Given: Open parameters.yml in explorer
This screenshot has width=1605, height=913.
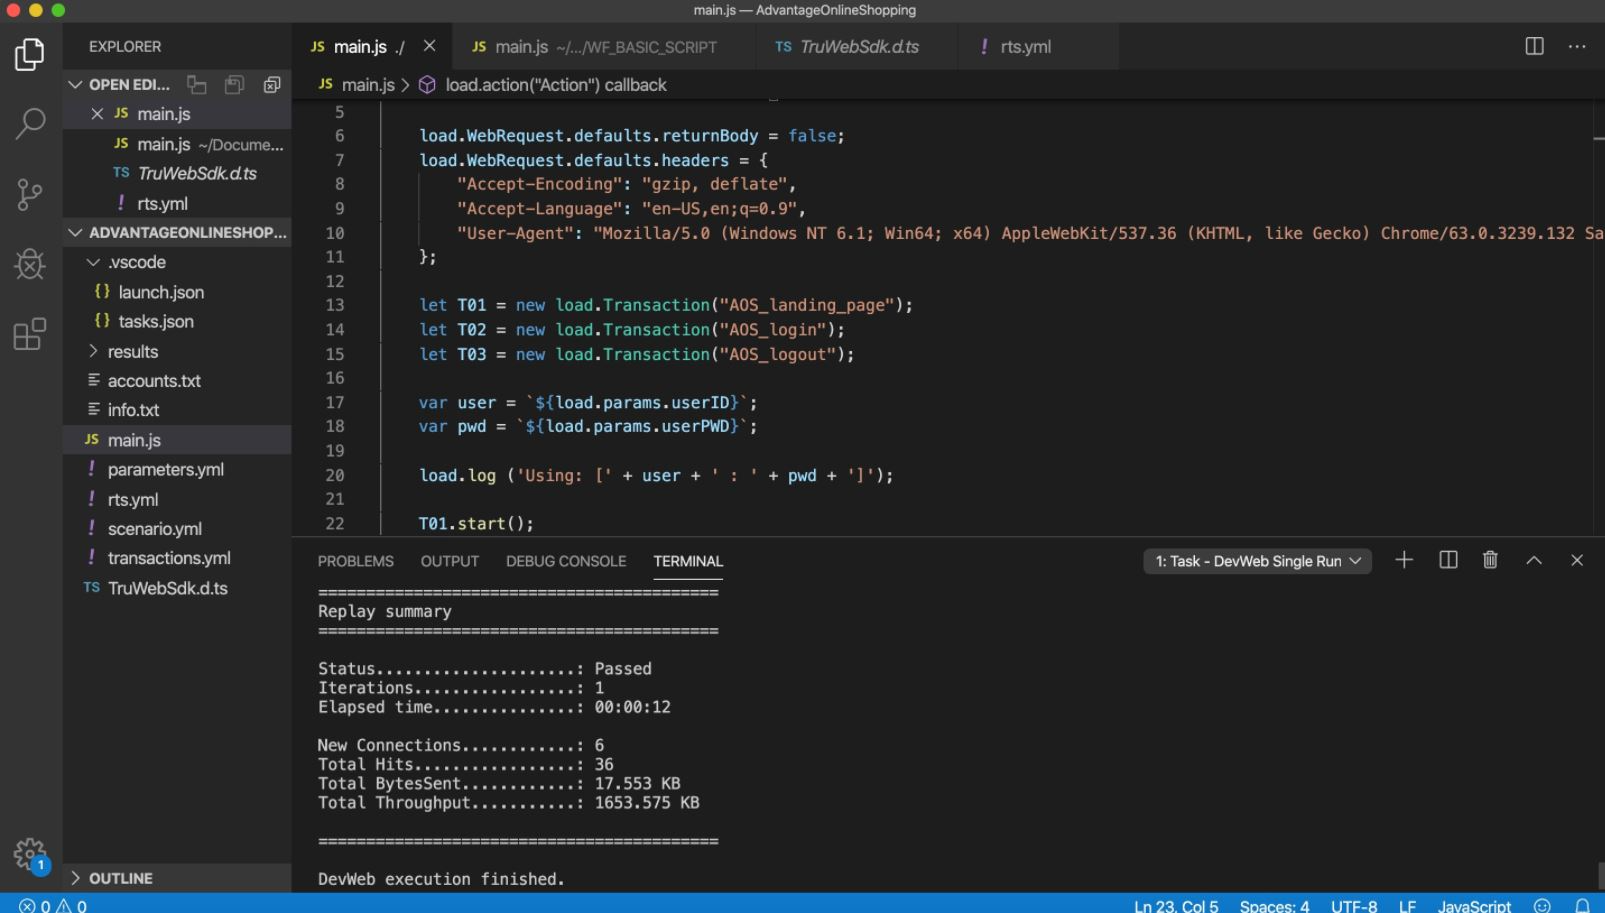Looking at the screenshot, I should [177, 469].
